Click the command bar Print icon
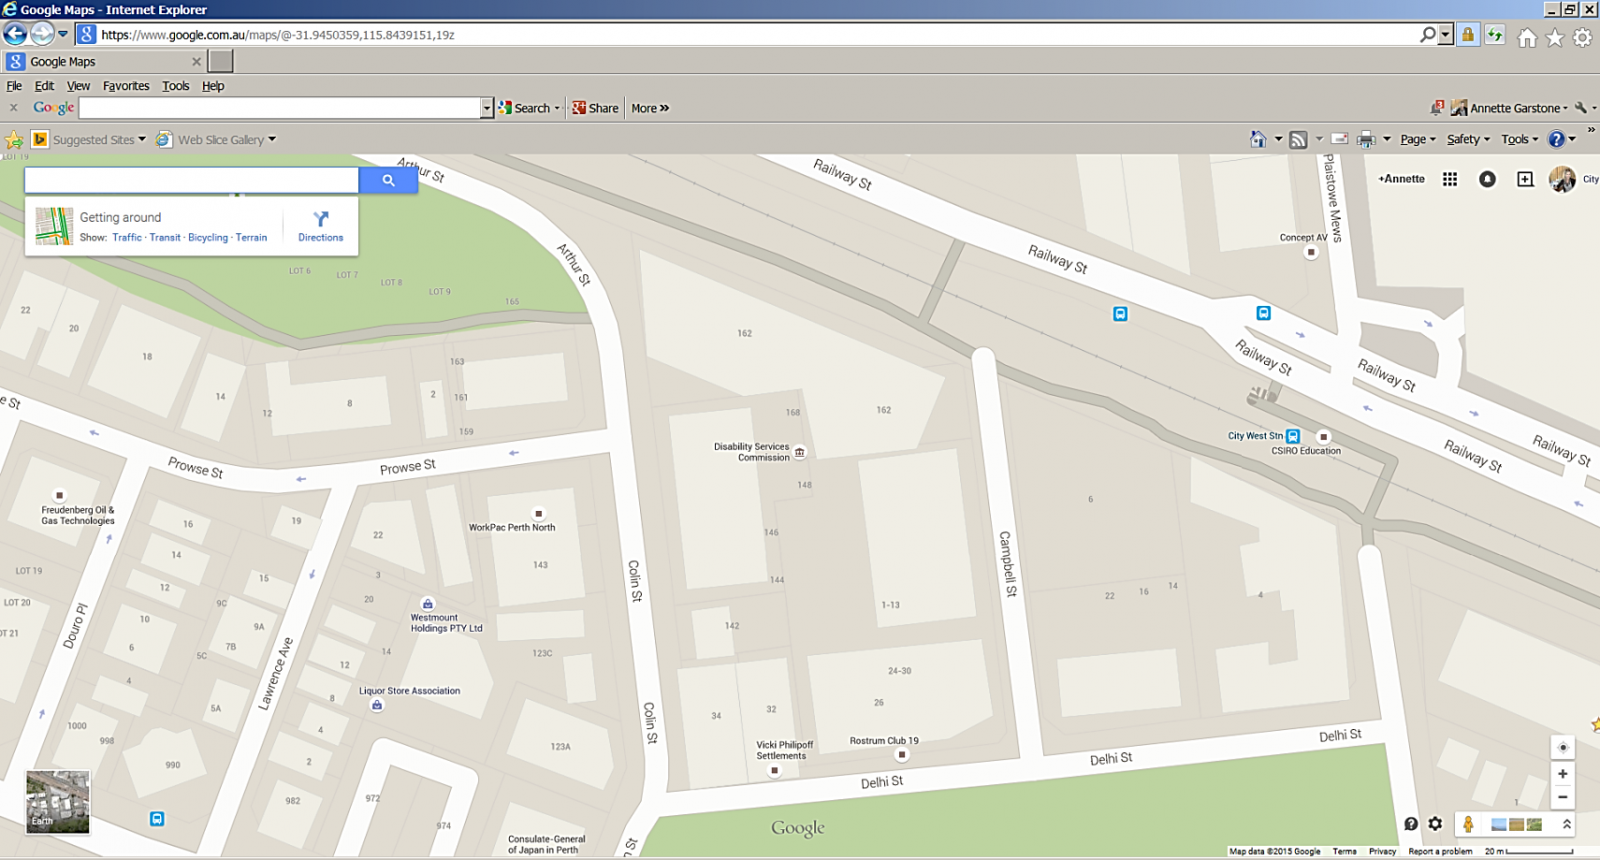Image resolution: width=1600 pixels, height=860 pixels. coord(1366,139)
